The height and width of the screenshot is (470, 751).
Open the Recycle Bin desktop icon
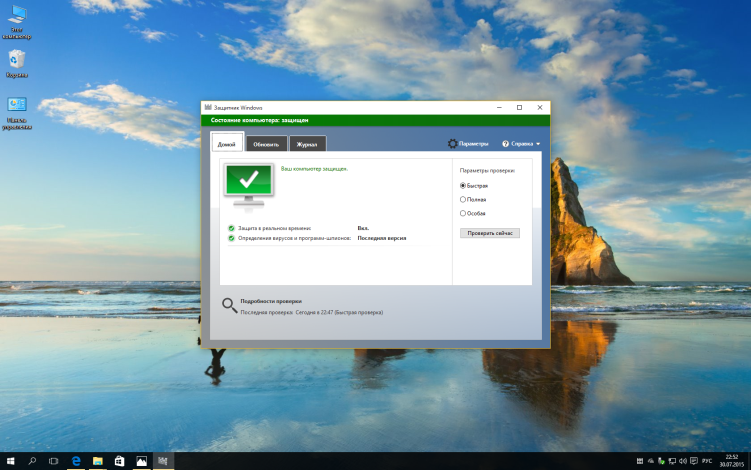[17, 64]
